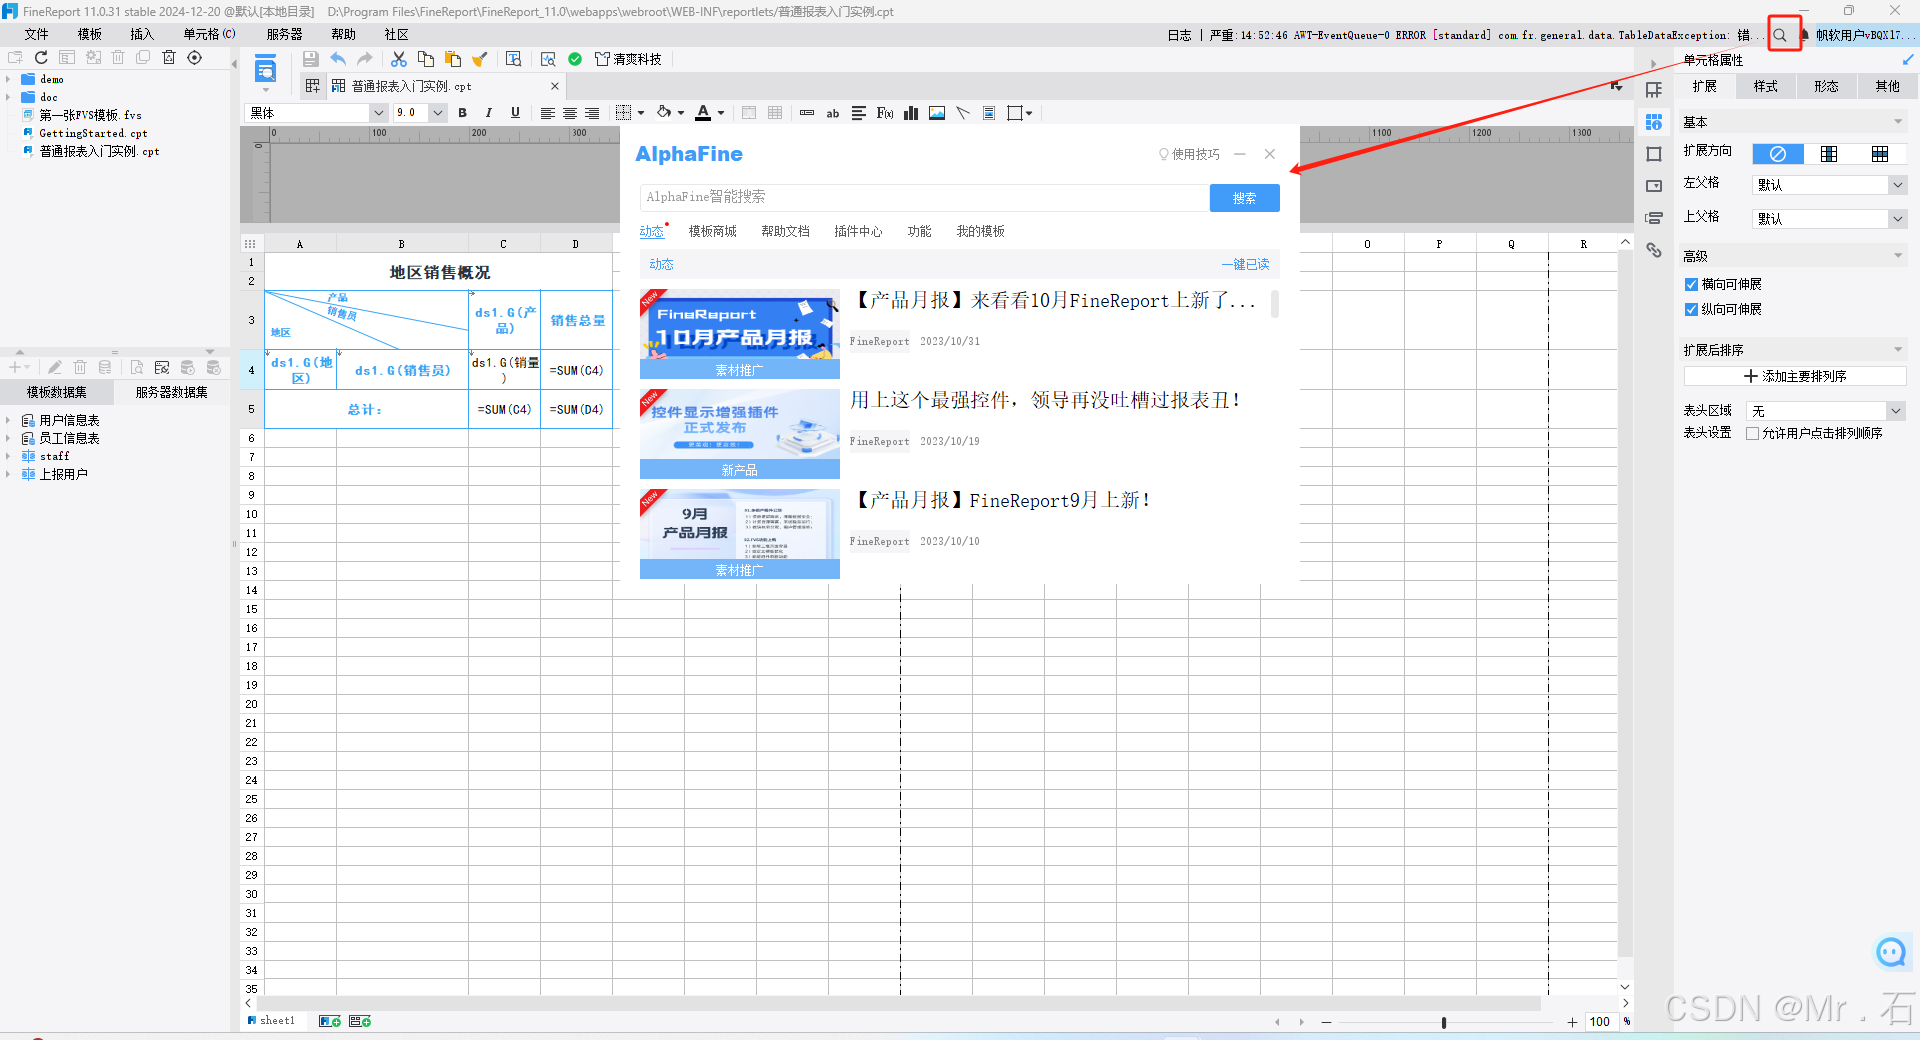The image size is (1920, 1040).
Task: Switch to the 模板商城 tab in AlphaFine
Action: click(712, 232)
